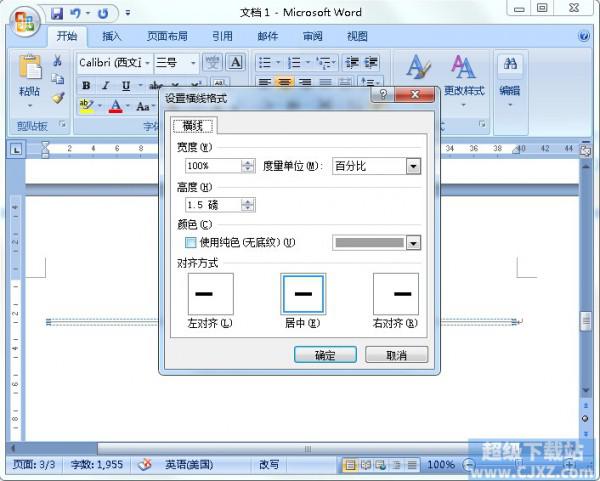Expand the font size 三号 dropdown
This screenshot has height=481, width=600.
(x=192, y=63)
